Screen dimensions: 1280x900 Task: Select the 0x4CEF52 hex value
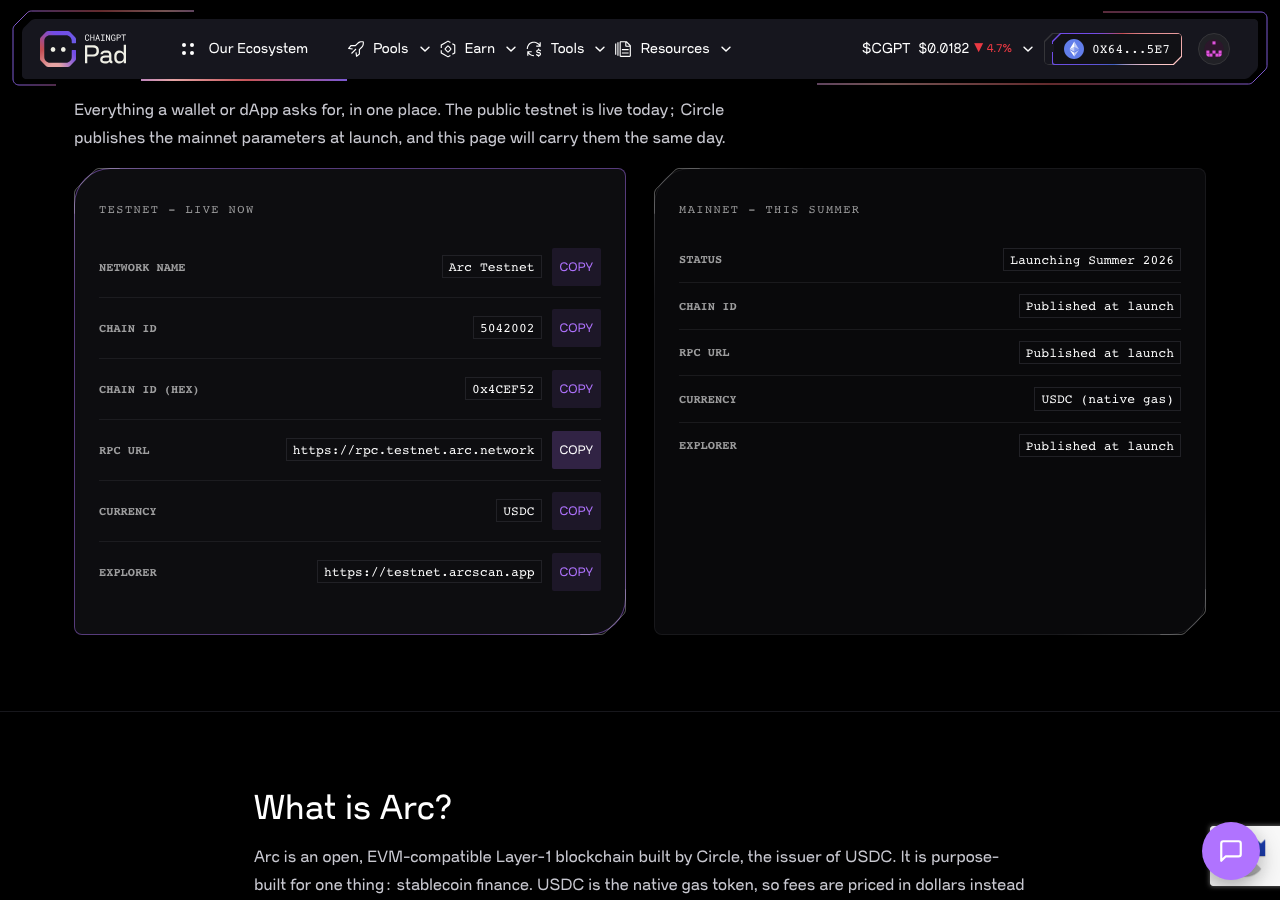pyautogui.click(x=504, y=389)
